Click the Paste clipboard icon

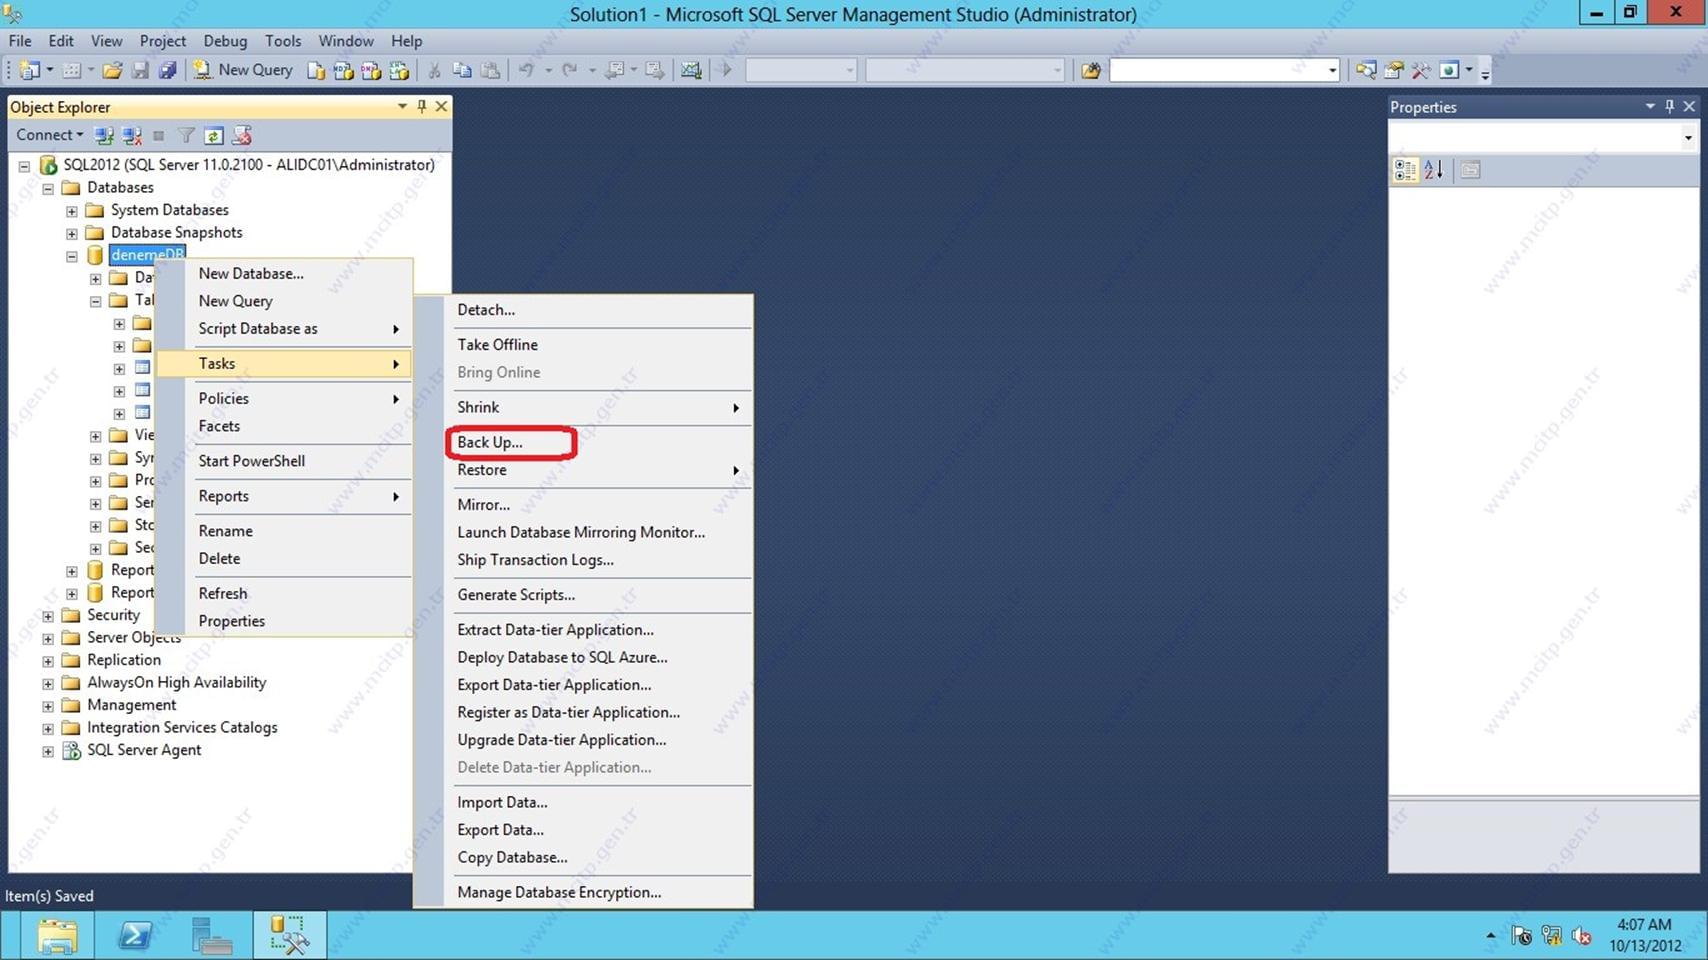click(490, 70)
